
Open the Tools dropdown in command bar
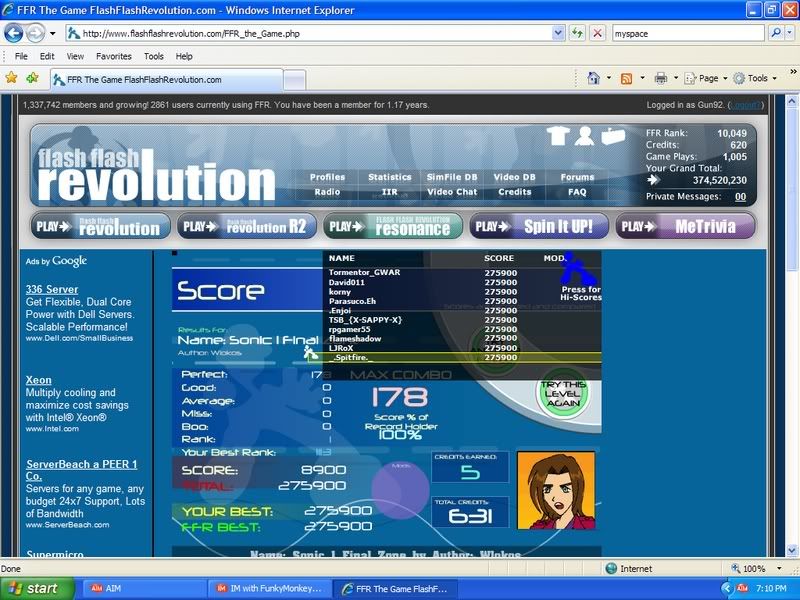pos(757,78)
